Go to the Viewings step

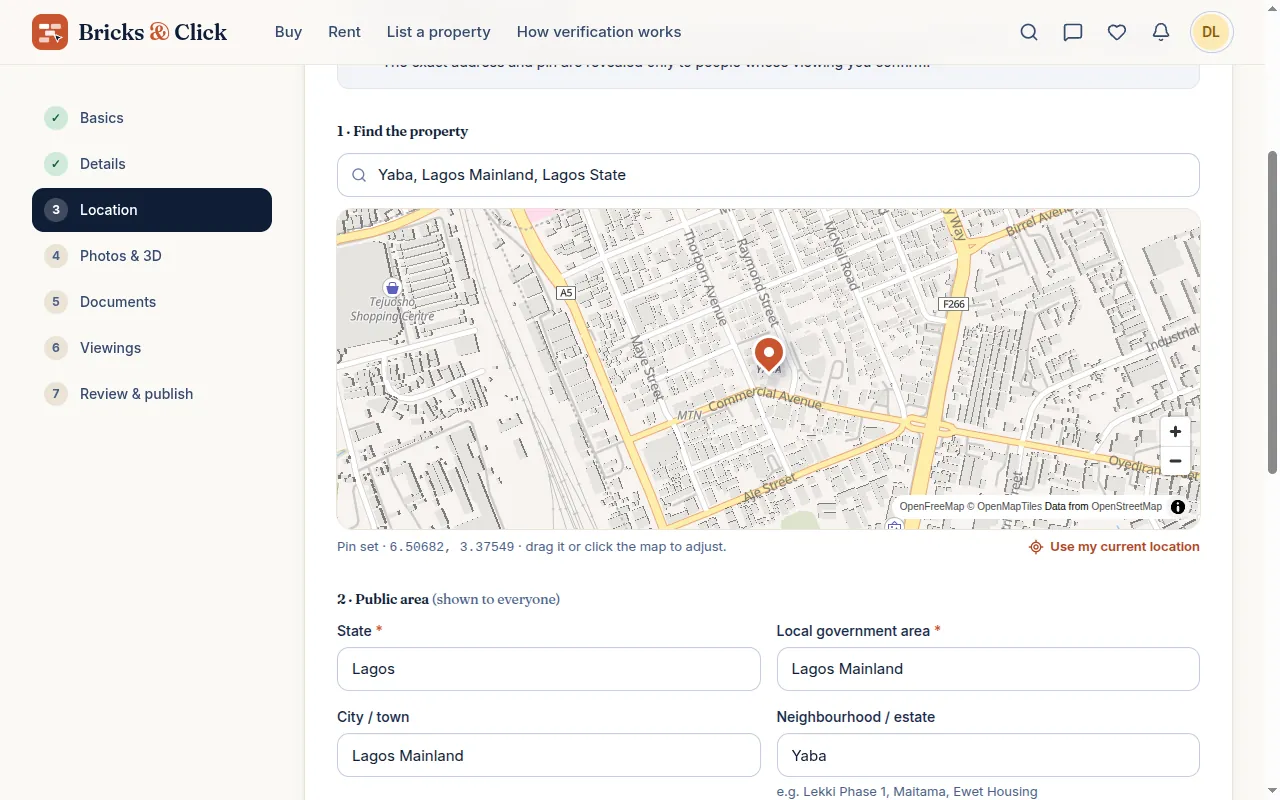click(x=152, y=348)
